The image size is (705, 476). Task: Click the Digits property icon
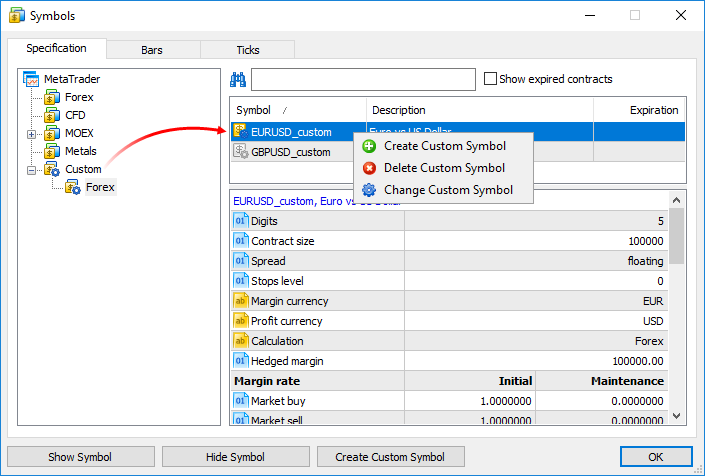(241, 221)
